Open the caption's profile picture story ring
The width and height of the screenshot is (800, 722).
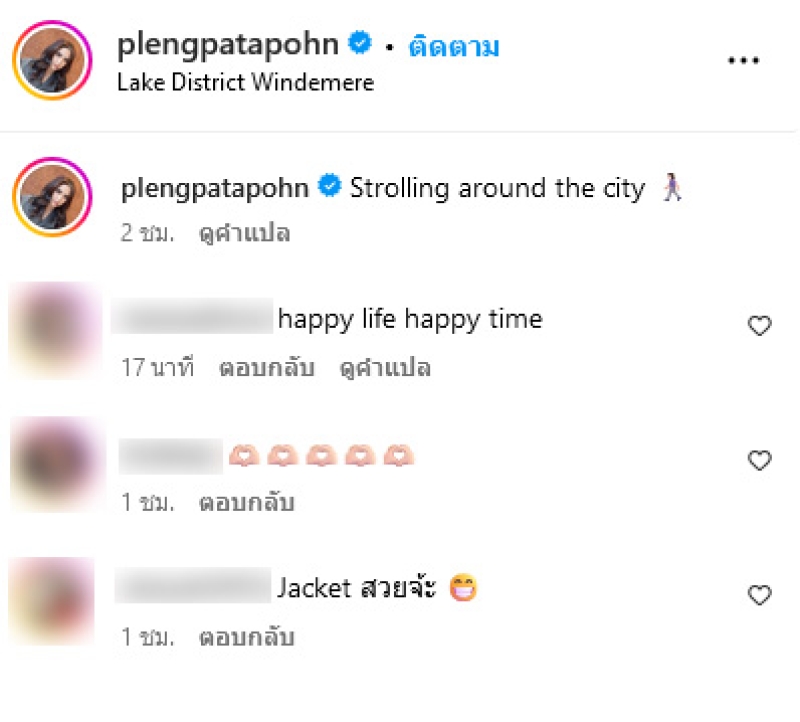pyautogui.click(x=52, y=197)
